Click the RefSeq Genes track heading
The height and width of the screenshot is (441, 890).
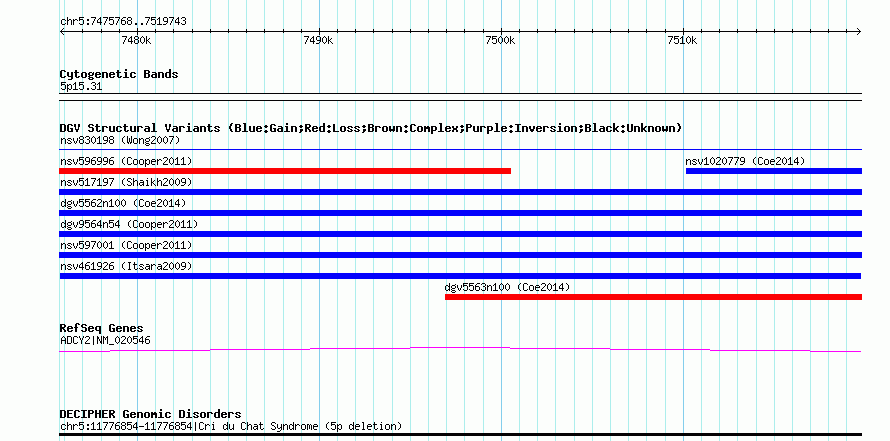[102, 328]
